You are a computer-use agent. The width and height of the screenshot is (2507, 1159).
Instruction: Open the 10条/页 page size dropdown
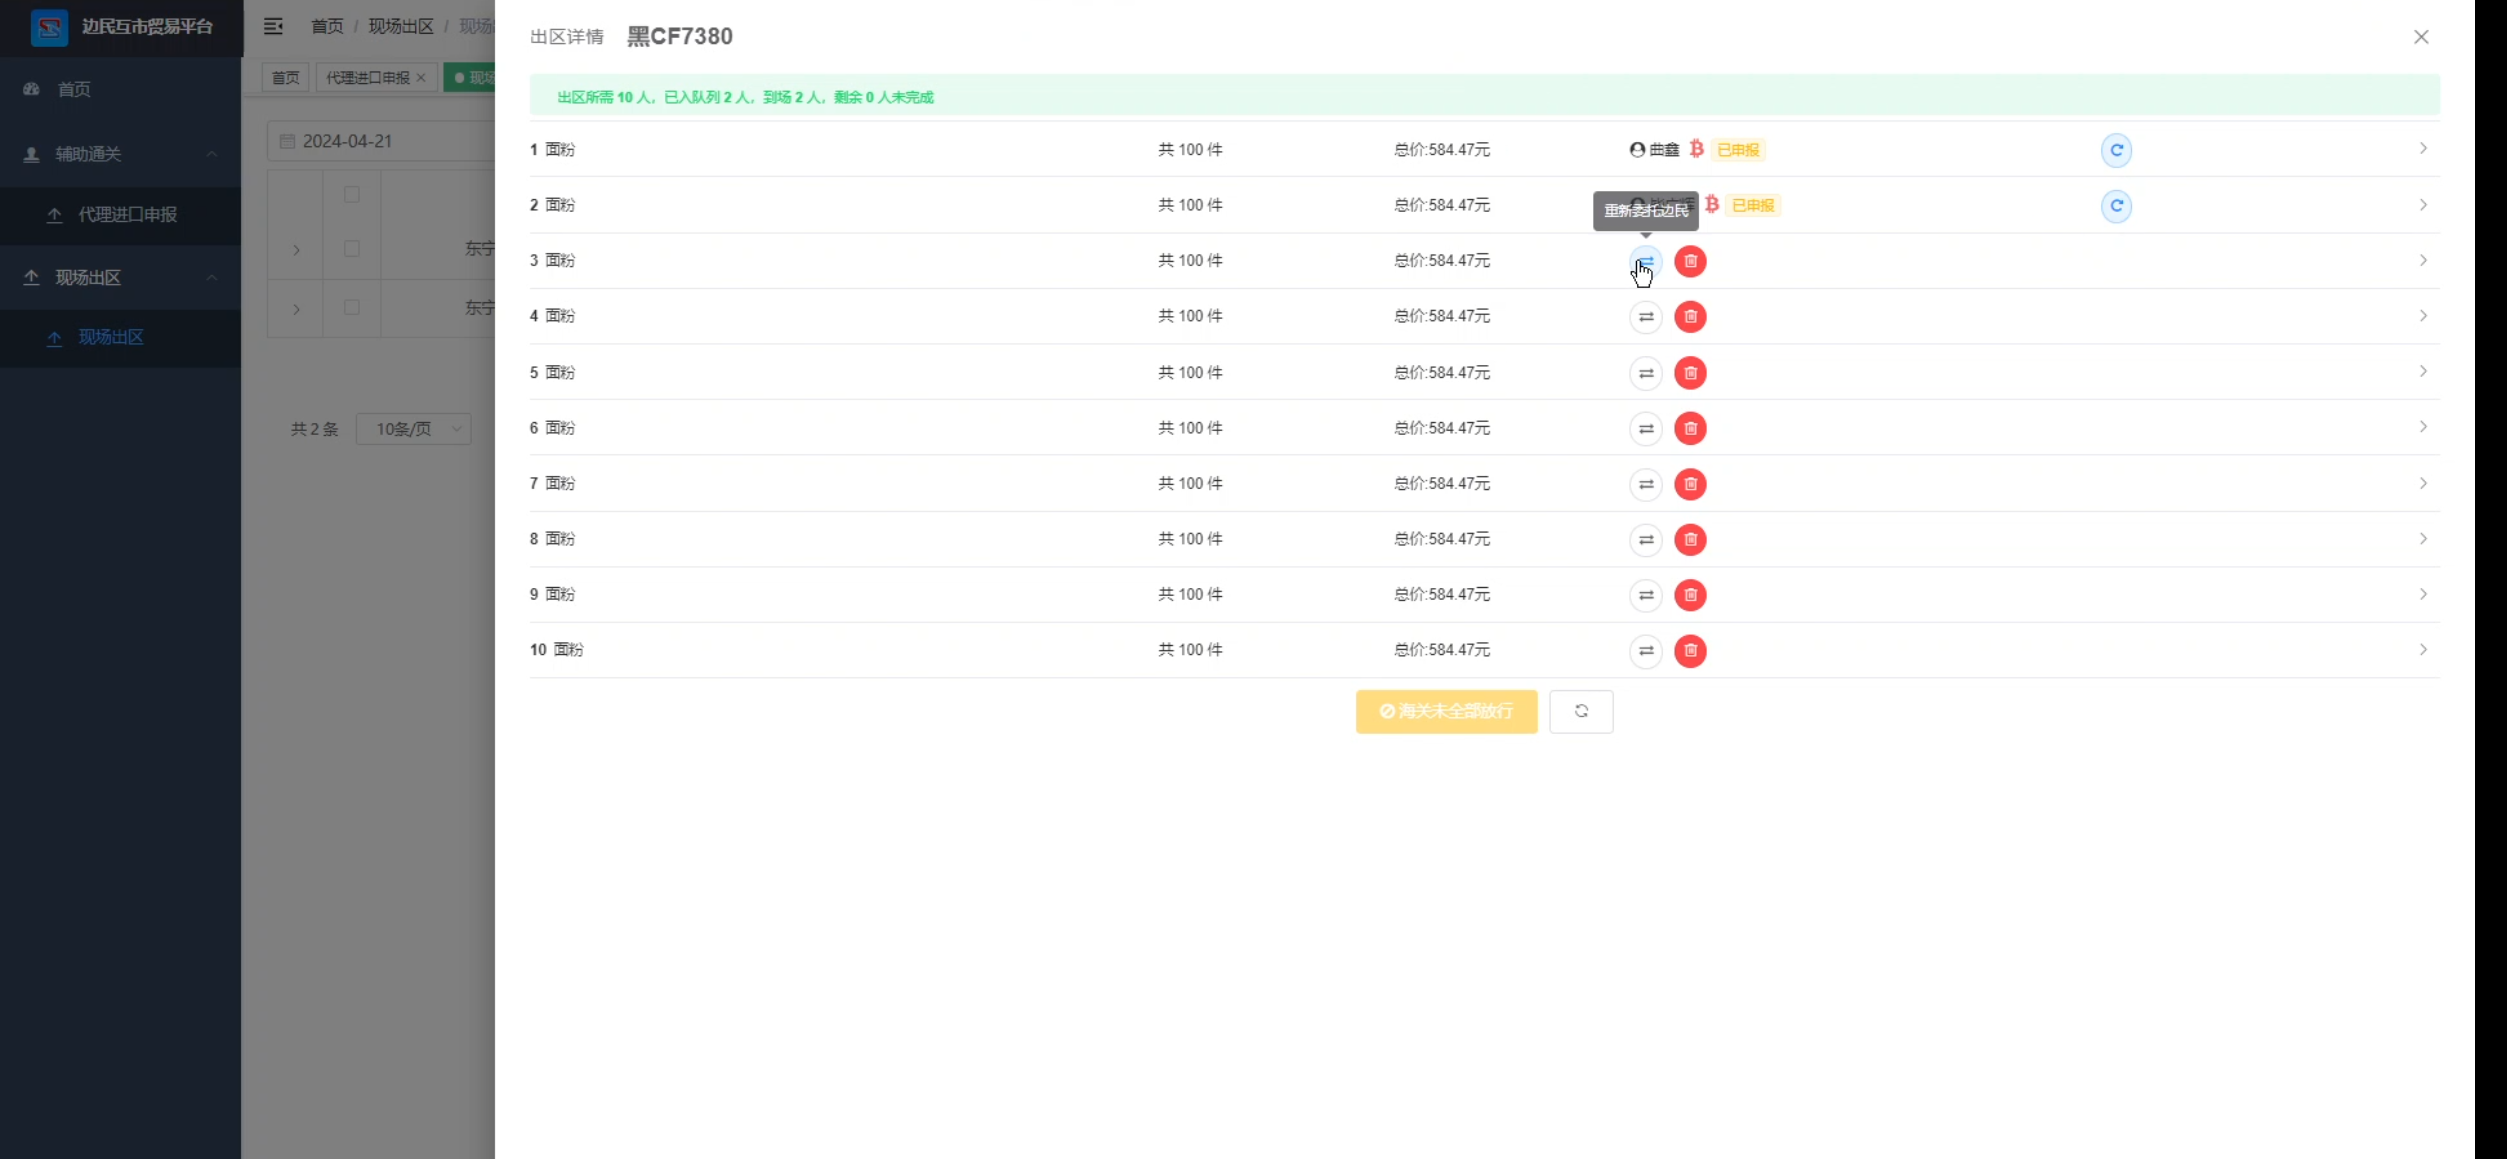click(x=414, y=429)
